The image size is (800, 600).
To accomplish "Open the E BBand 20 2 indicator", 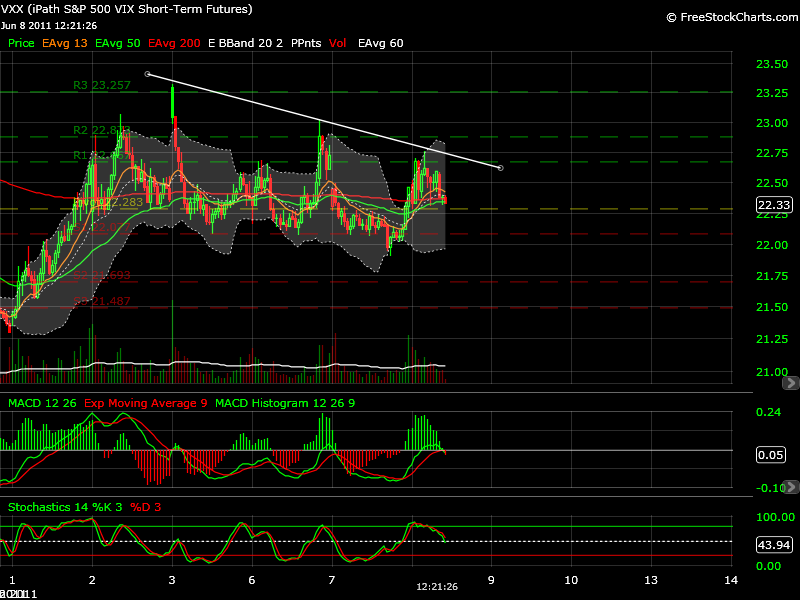I will [246, 44].
